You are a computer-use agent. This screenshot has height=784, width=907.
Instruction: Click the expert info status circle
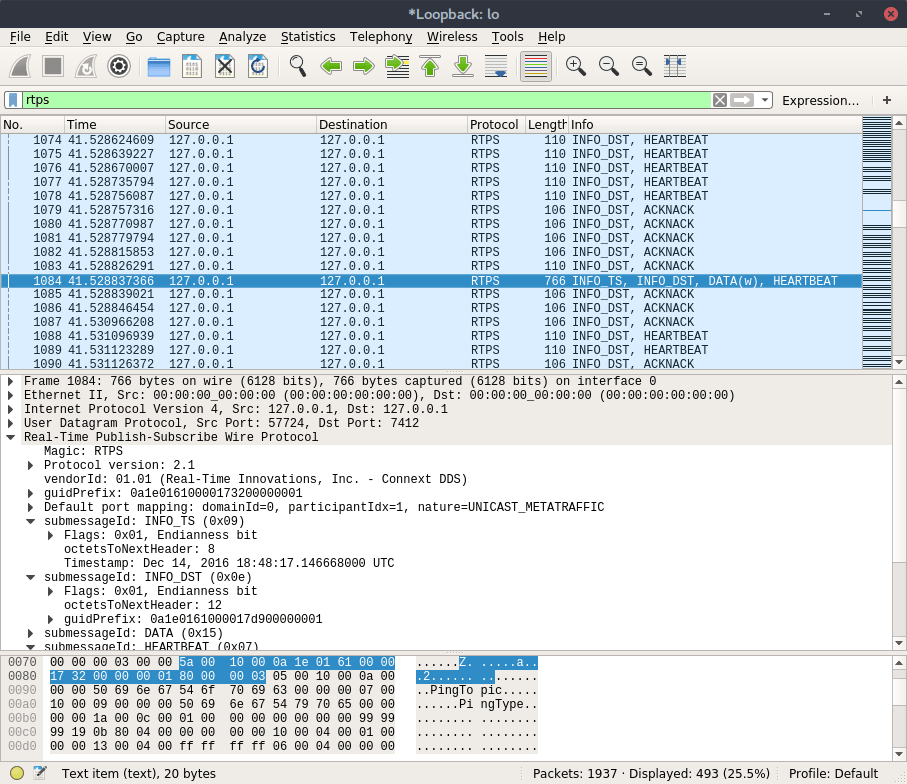coord(17,773)
